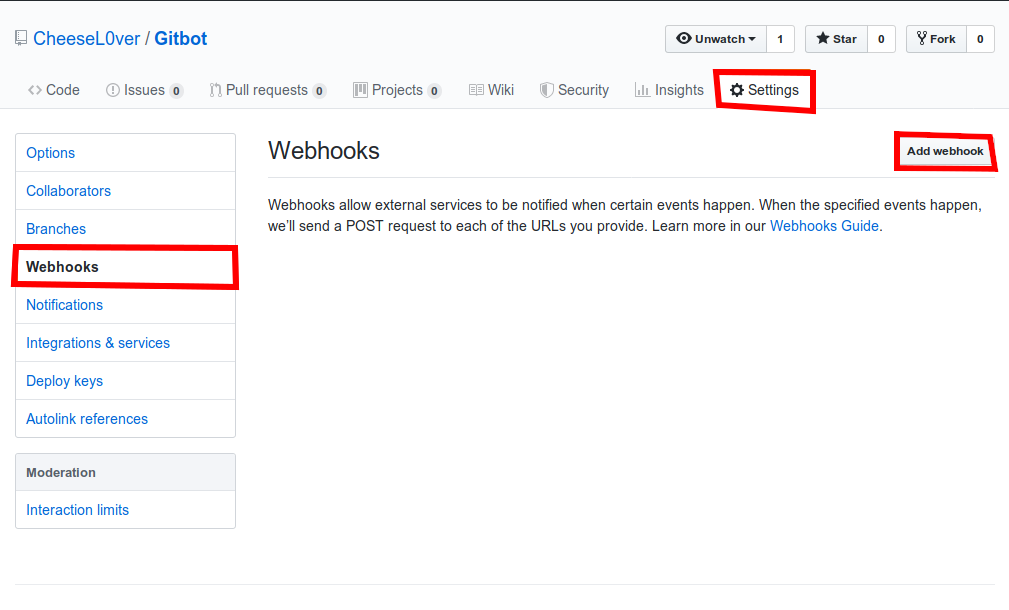This screenshot has height=610, width=1009.
Task: Open Autolink references settings
Action: pos(125,419)
